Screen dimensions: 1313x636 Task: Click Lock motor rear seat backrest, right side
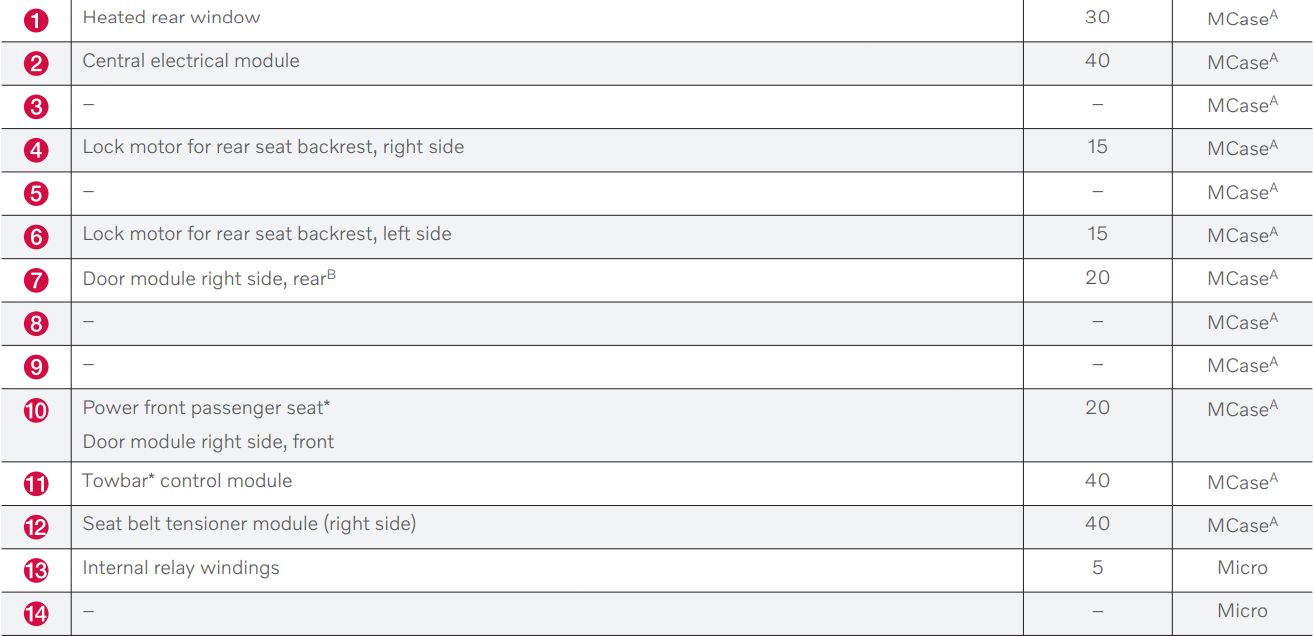point(272,147)
